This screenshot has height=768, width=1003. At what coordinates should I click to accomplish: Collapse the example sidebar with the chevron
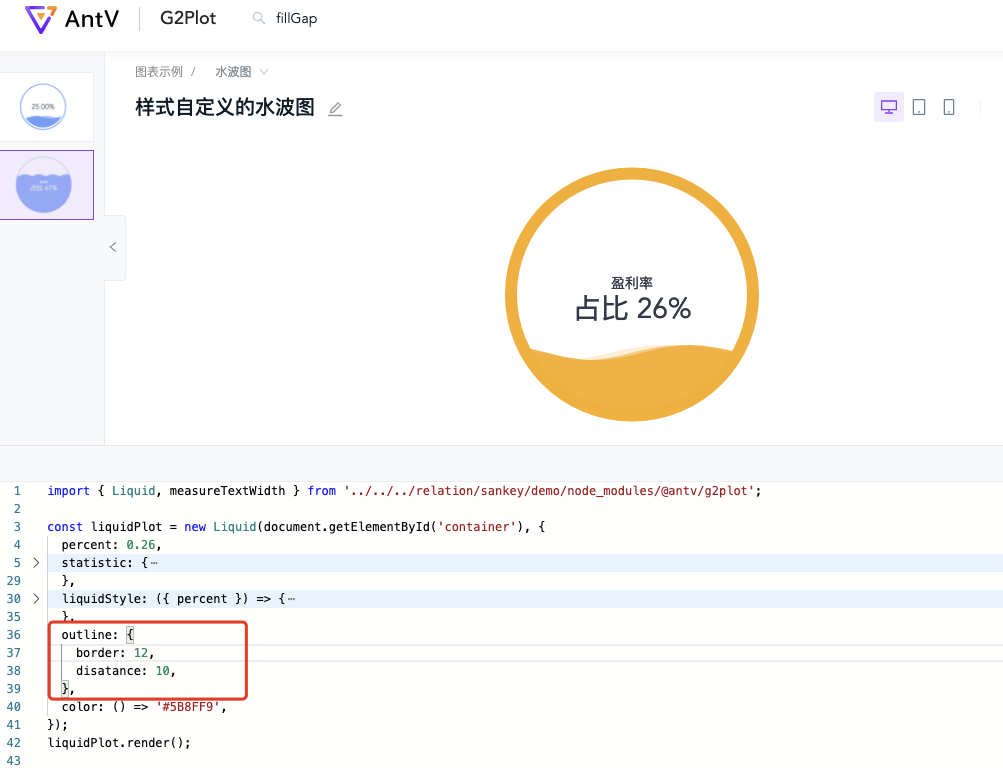[112, 247]
